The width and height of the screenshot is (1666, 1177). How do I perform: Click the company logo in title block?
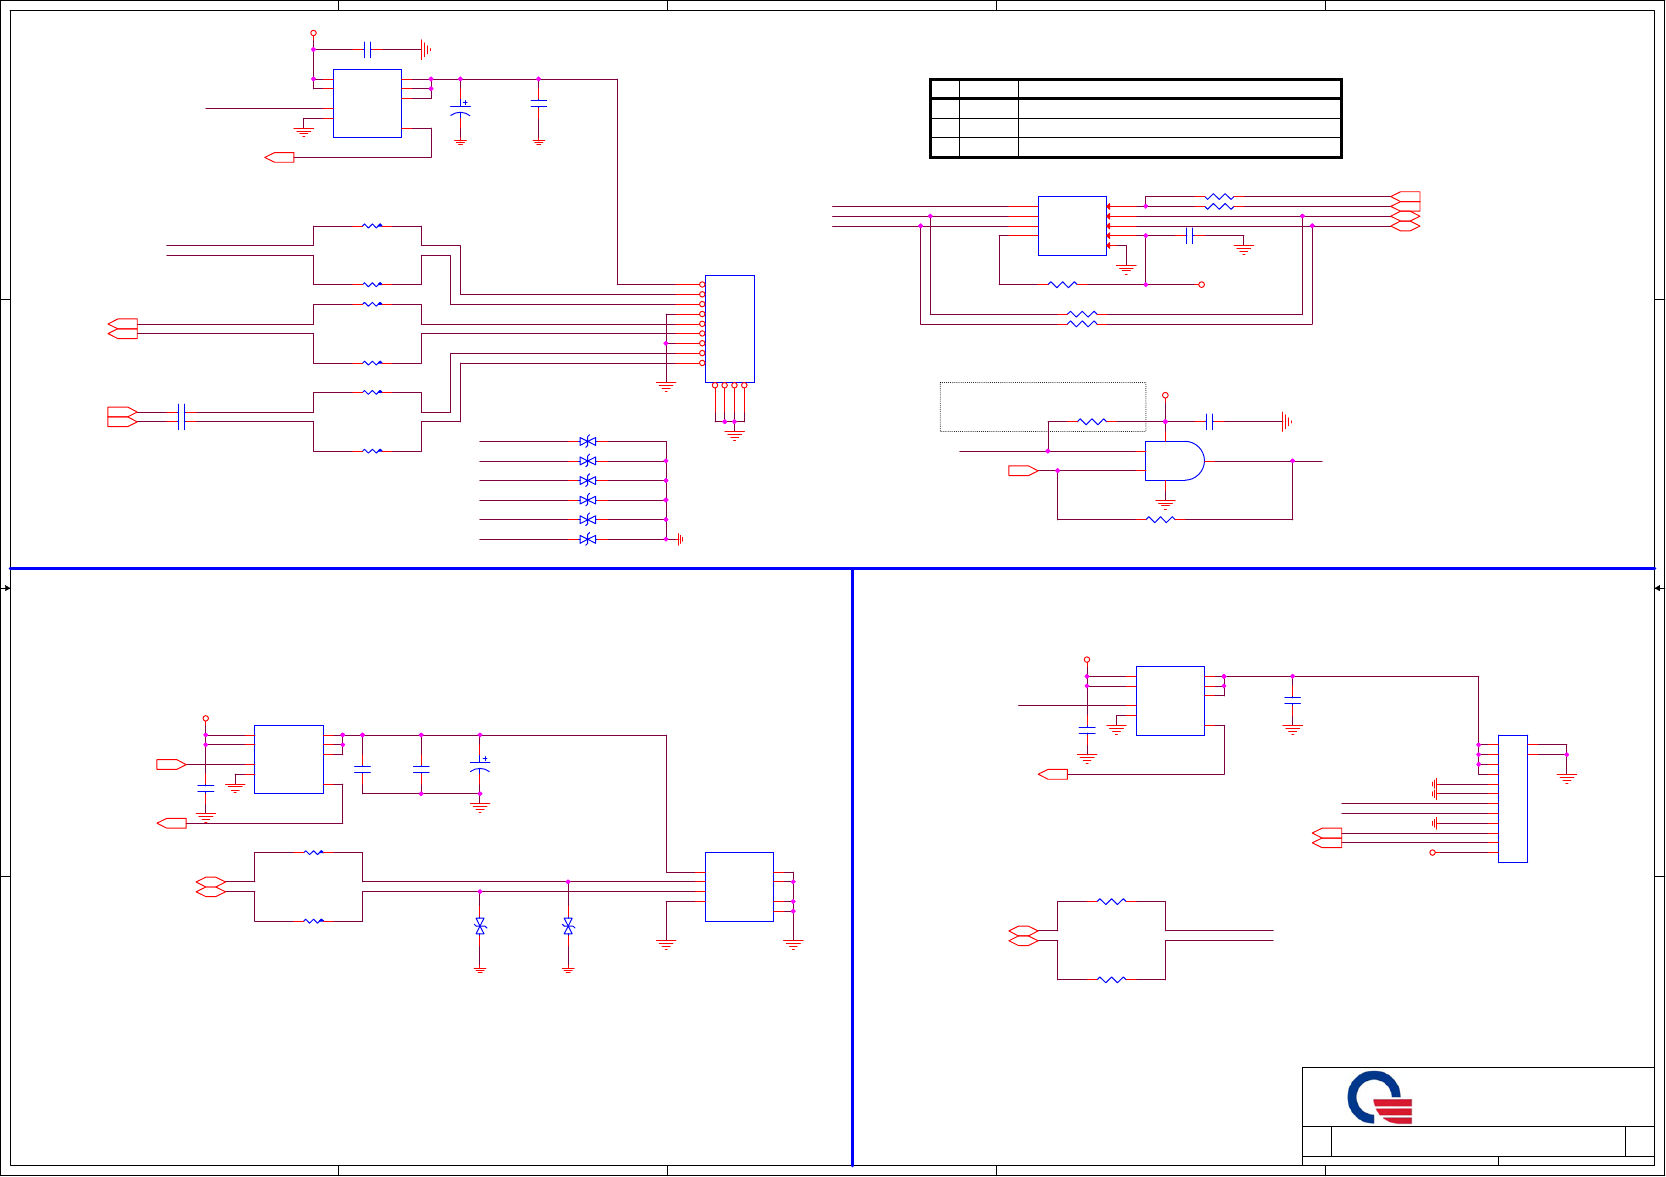pyautogui.click(x=1380, y=1098)
